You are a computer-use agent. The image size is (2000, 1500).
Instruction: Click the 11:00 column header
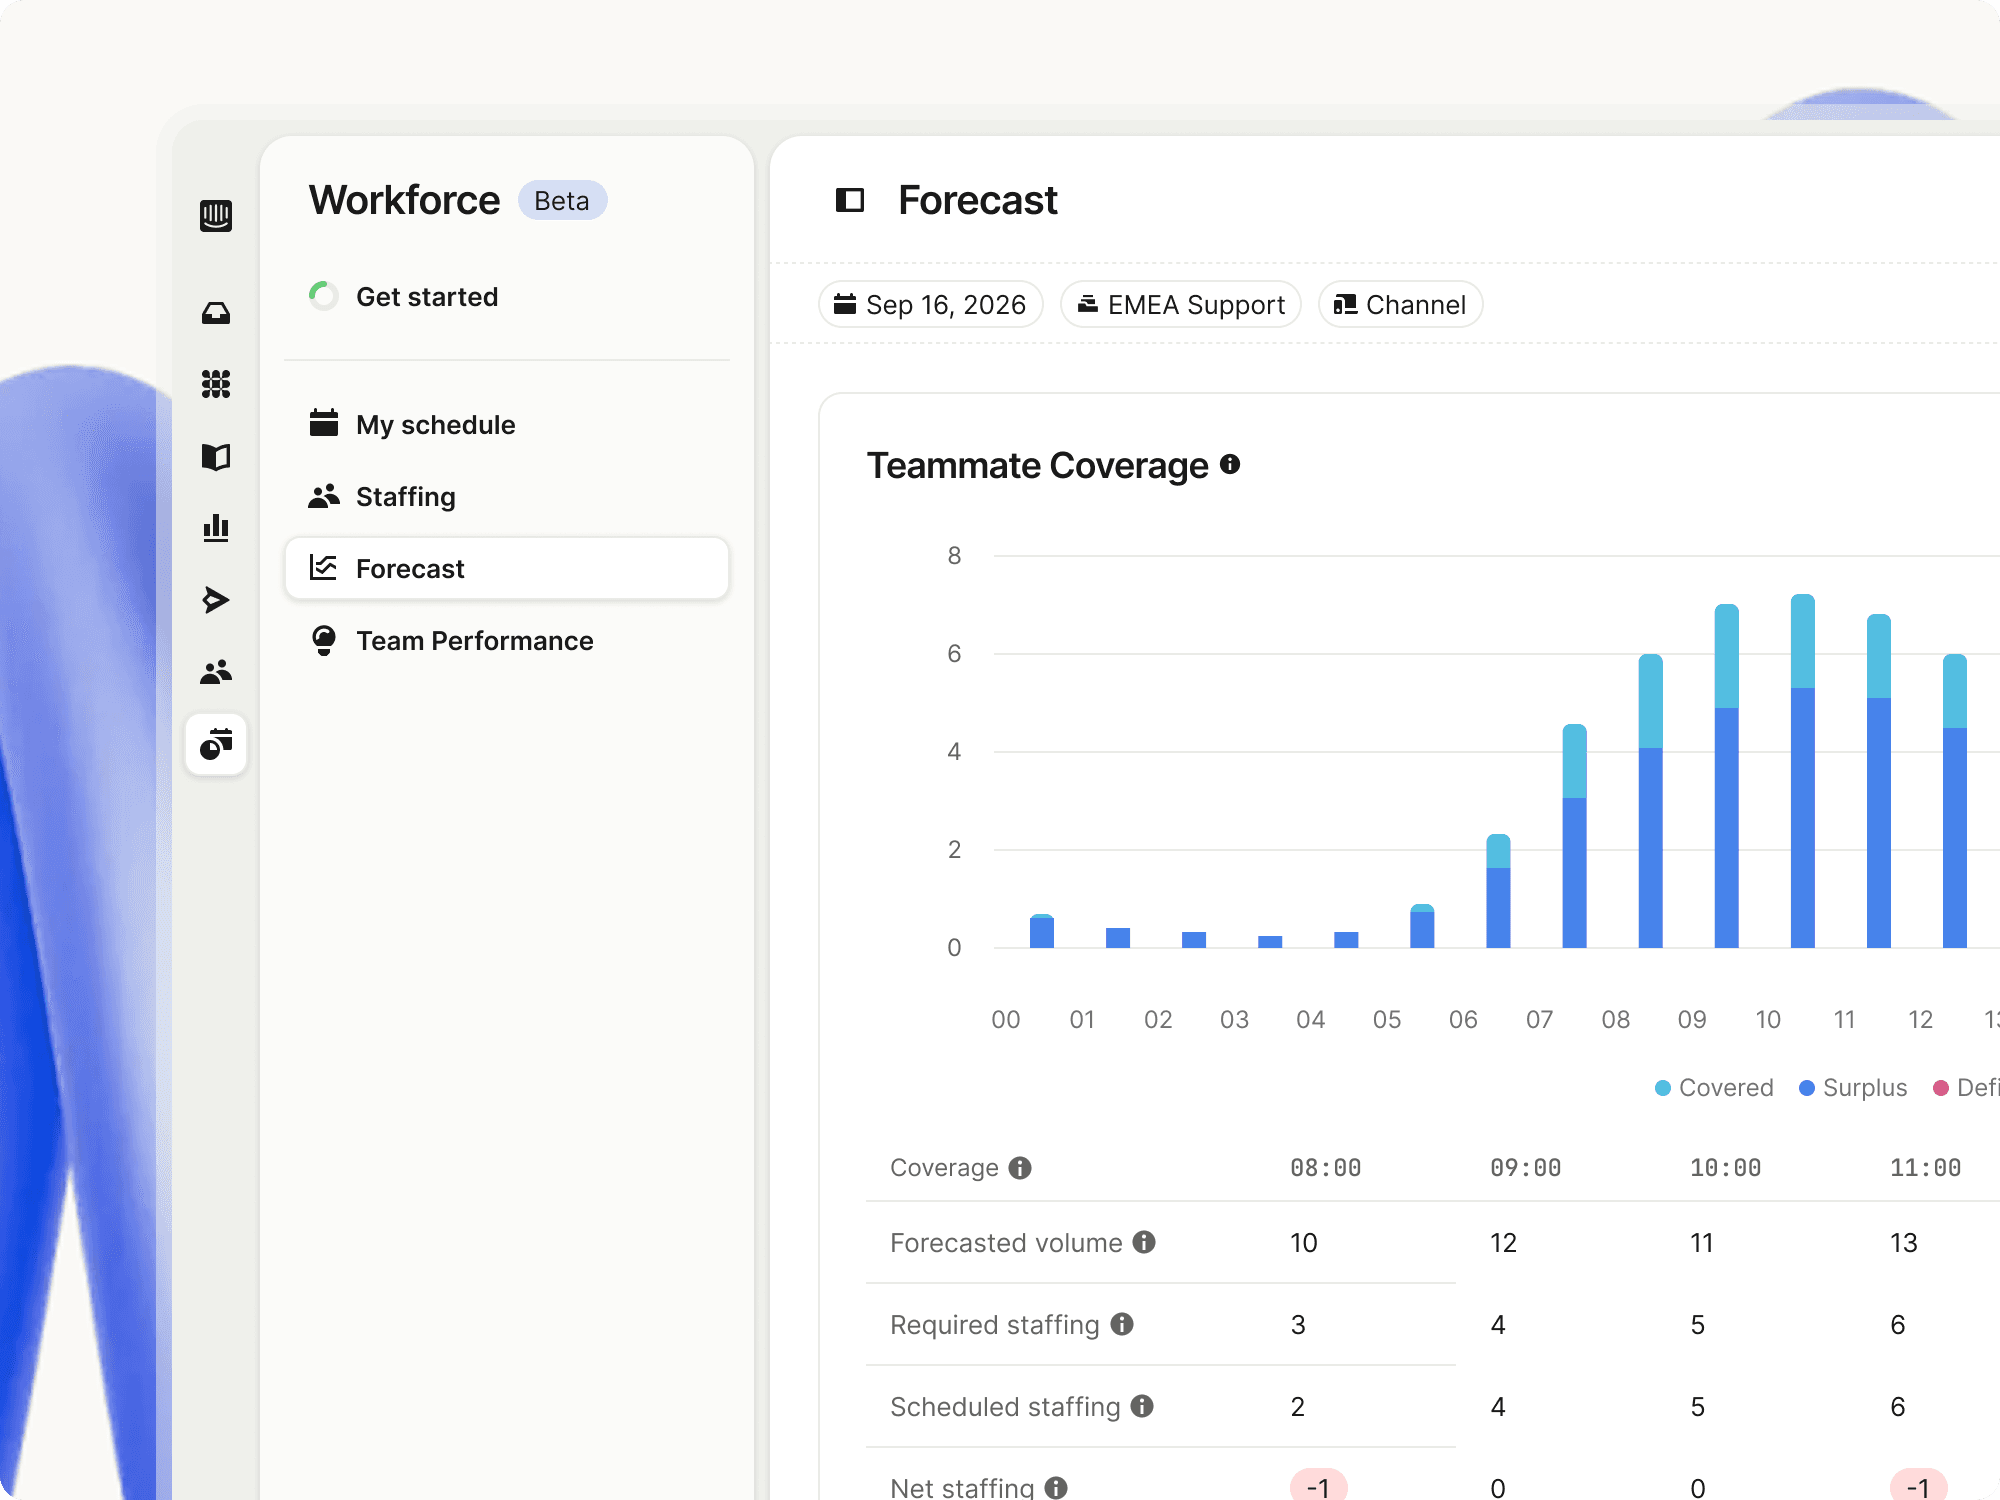[x=1926, y=1168]
